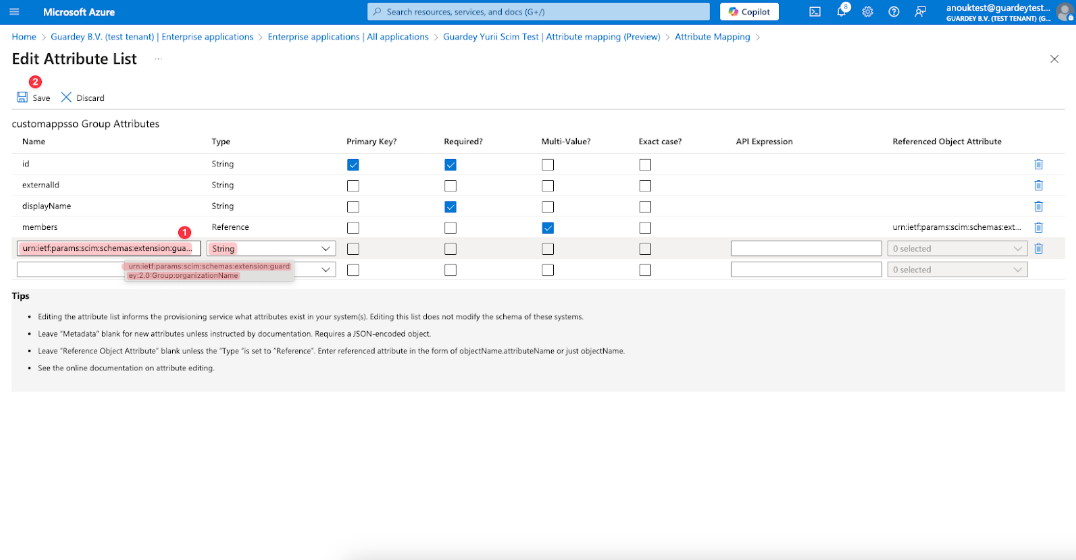Click Discard to cancel changes

82,98
